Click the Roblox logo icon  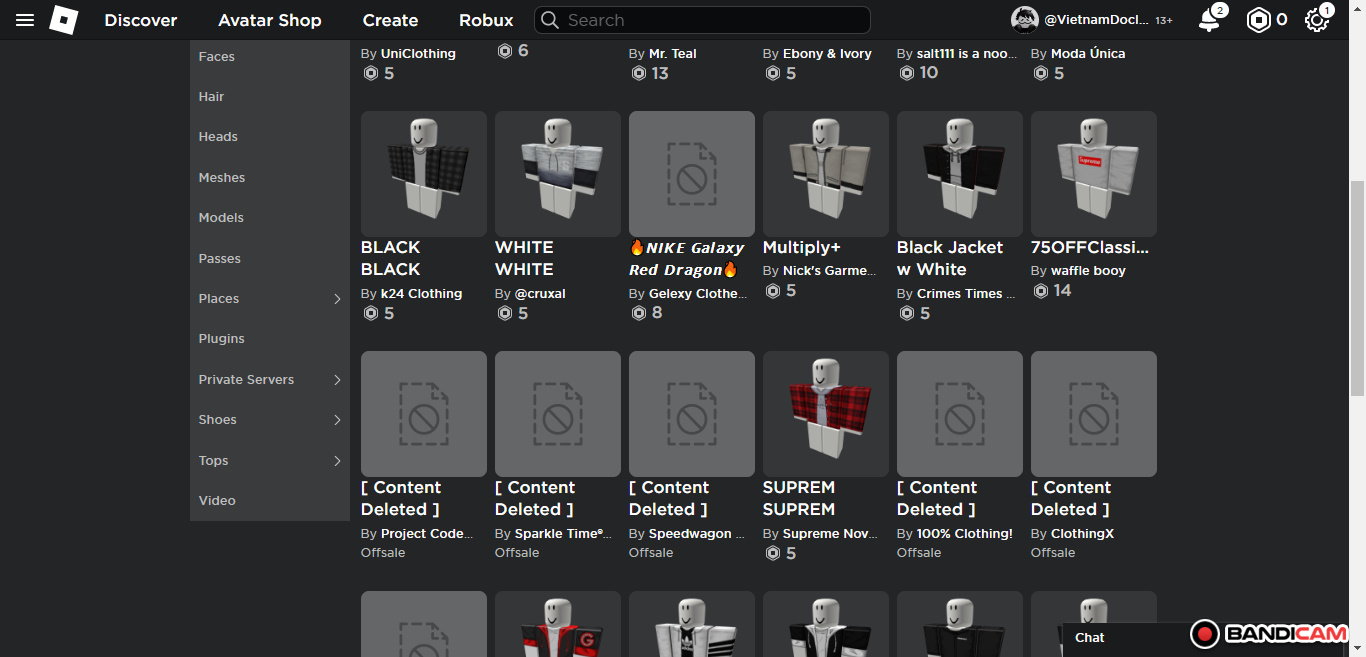pyautogui.click(x=64, y=20)
